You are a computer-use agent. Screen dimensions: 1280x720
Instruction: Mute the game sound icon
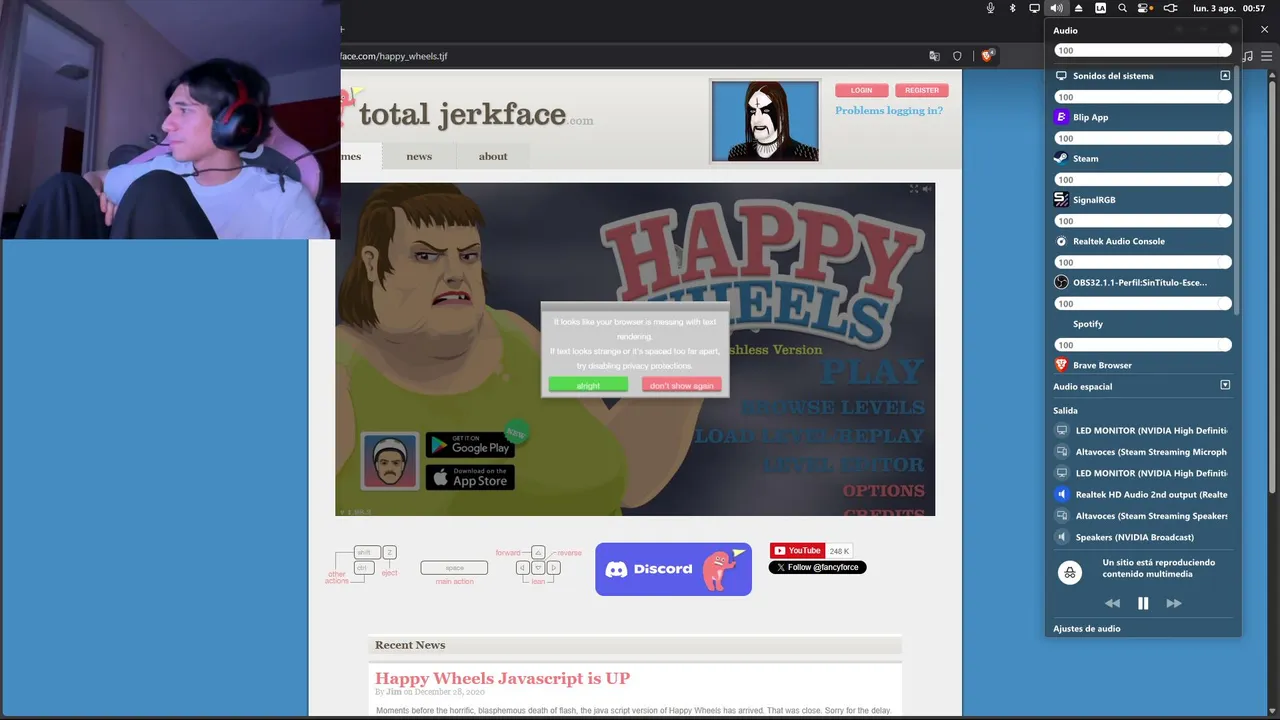click(x=926, y=189)
